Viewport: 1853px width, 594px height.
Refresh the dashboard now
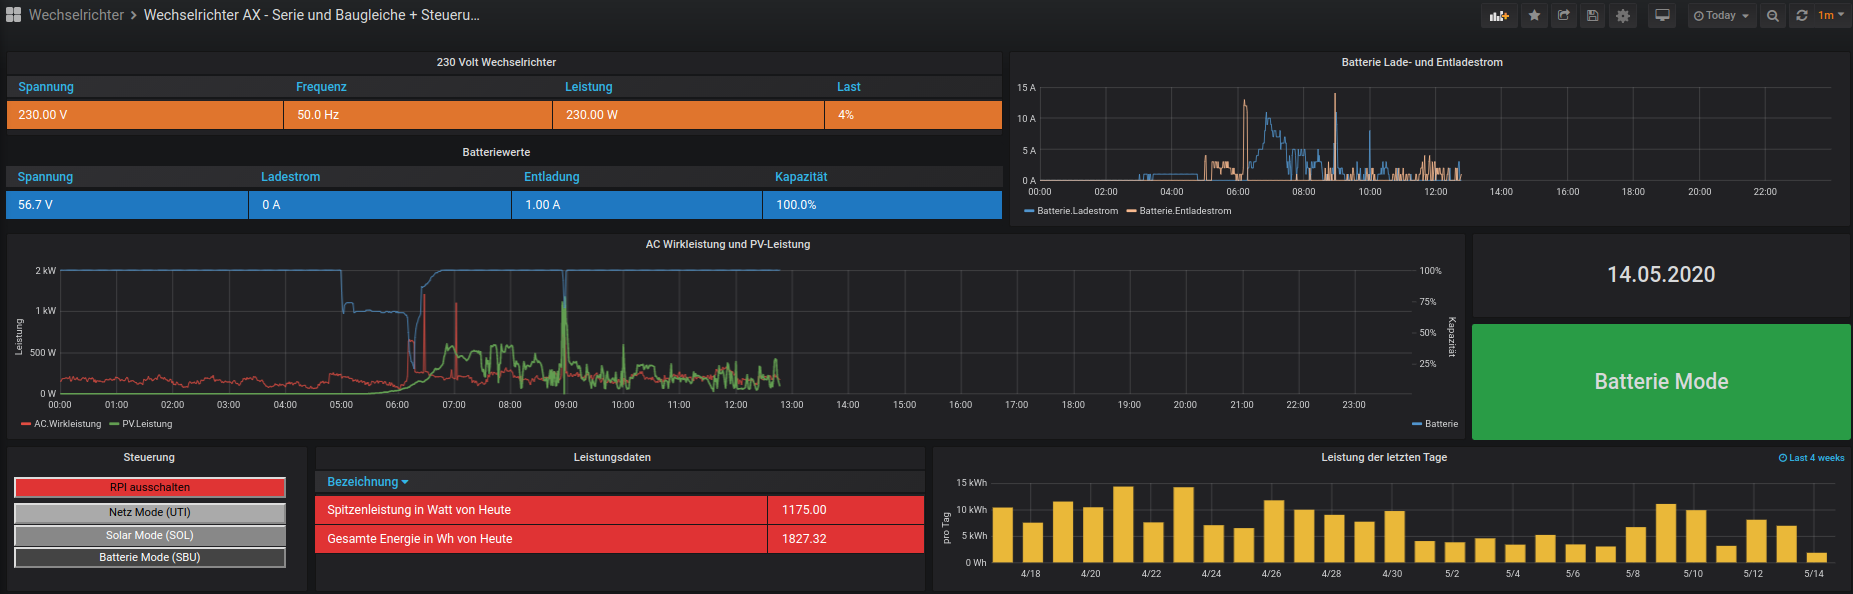click(x=1802, y=16)
